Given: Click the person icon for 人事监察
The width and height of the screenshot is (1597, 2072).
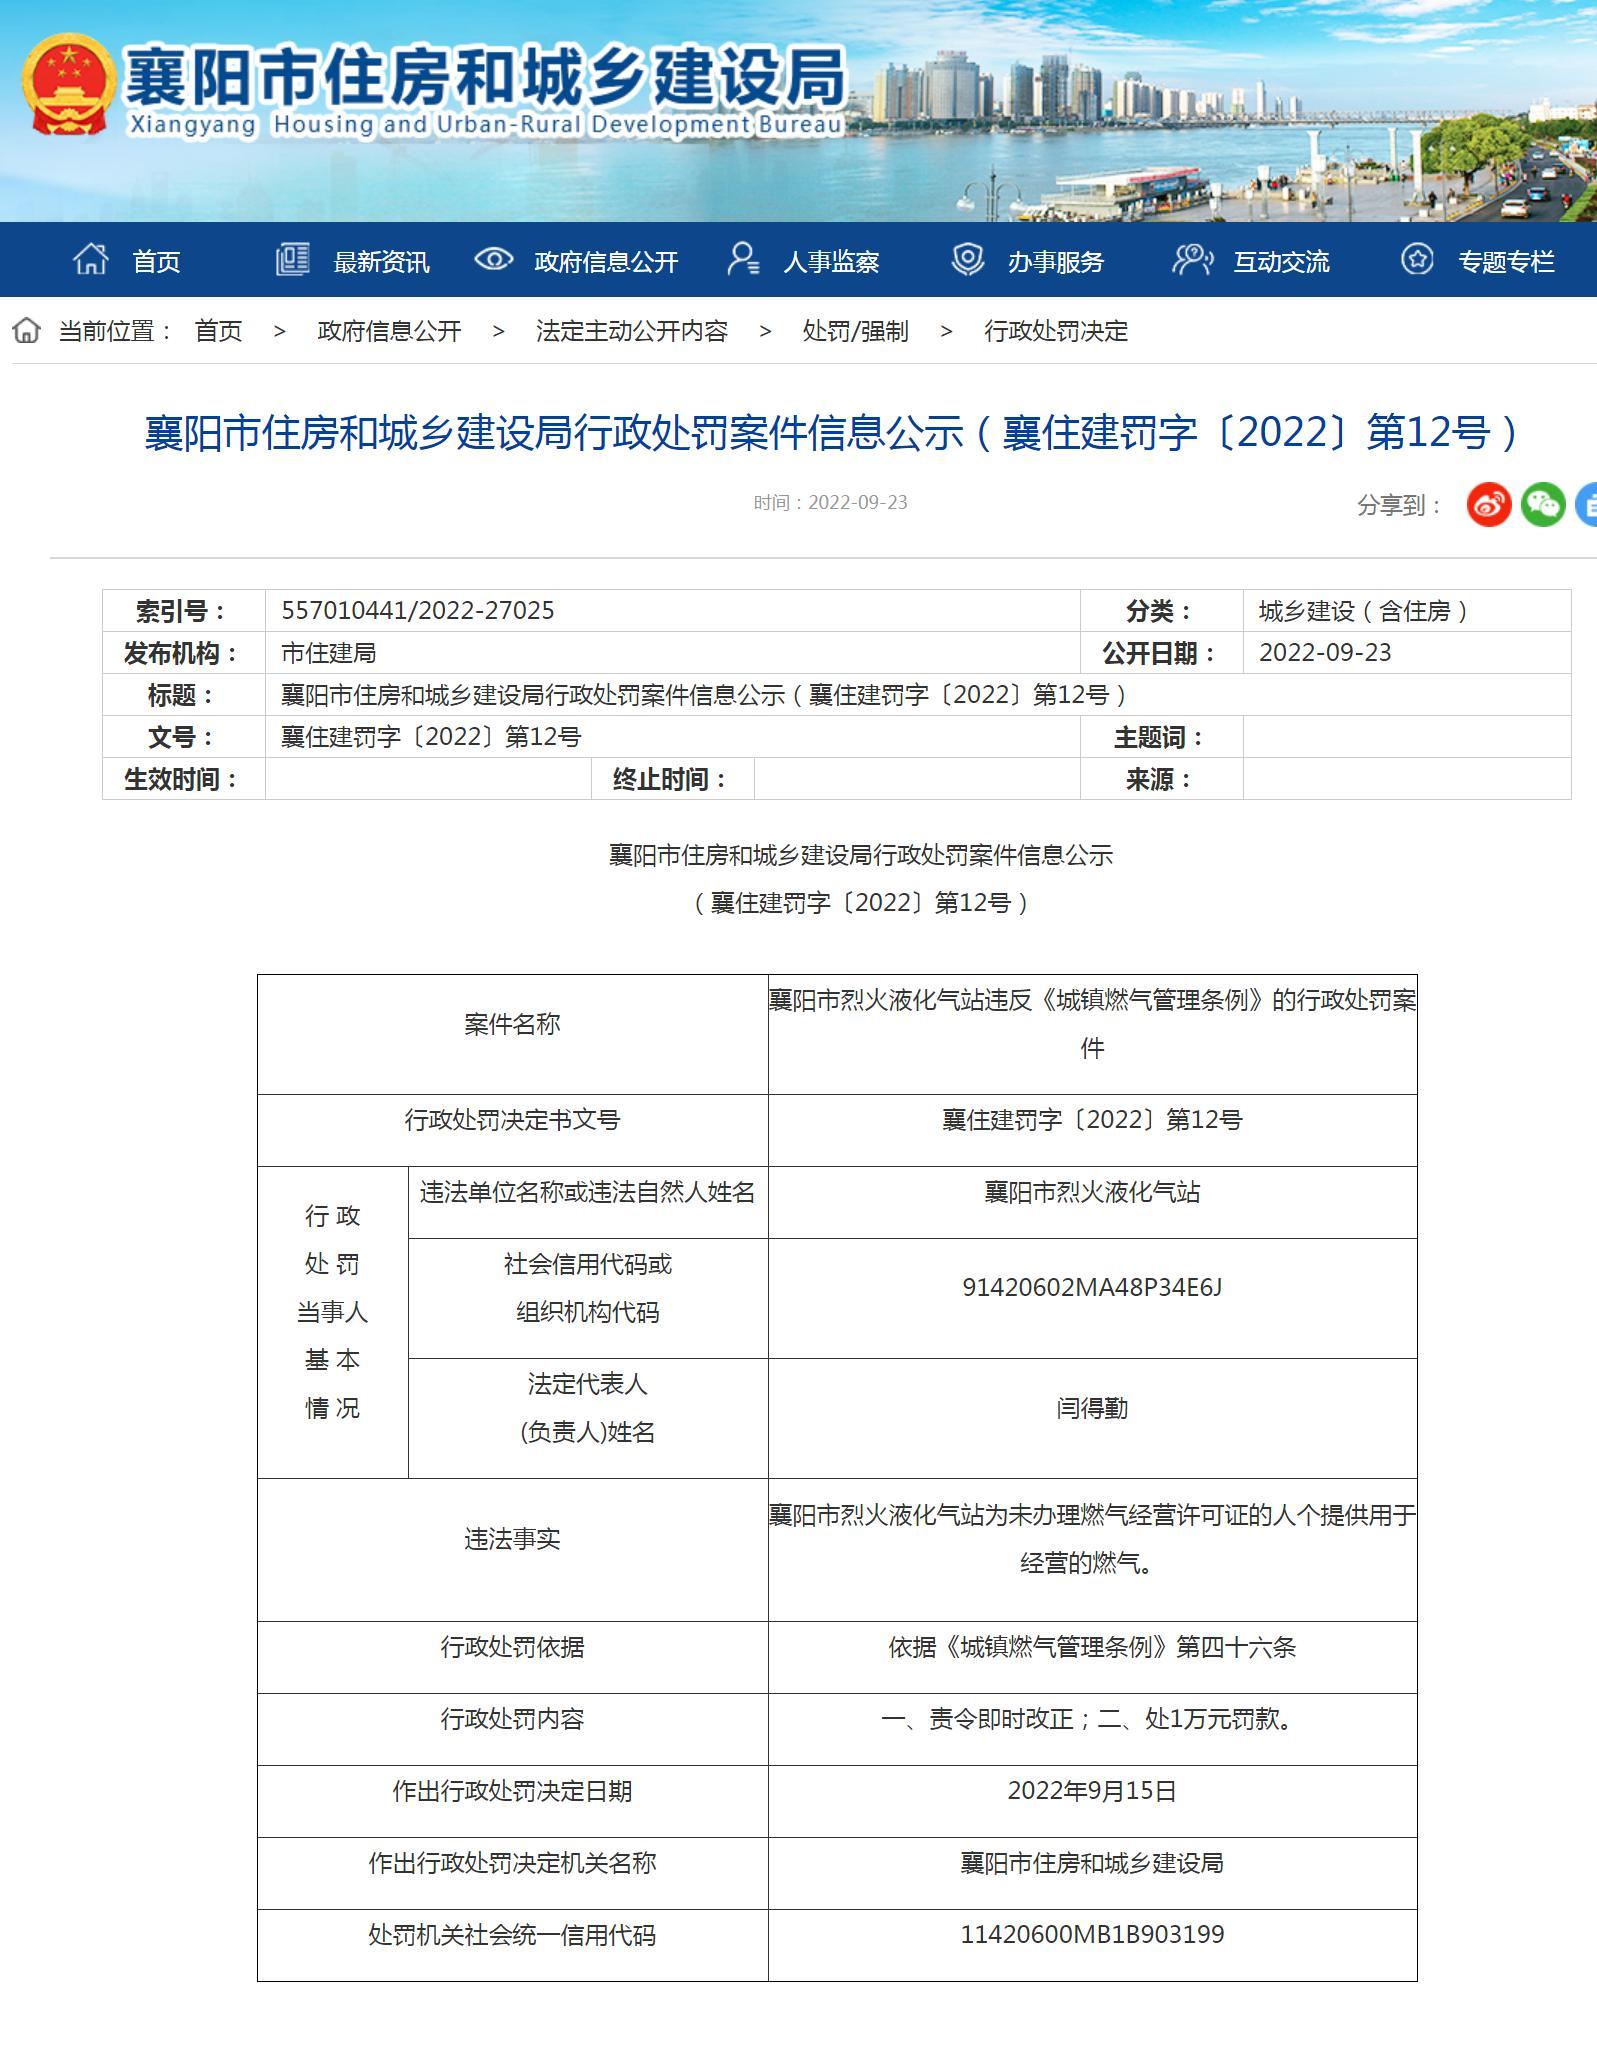Looking at the screenshot, I should point(743,259).
